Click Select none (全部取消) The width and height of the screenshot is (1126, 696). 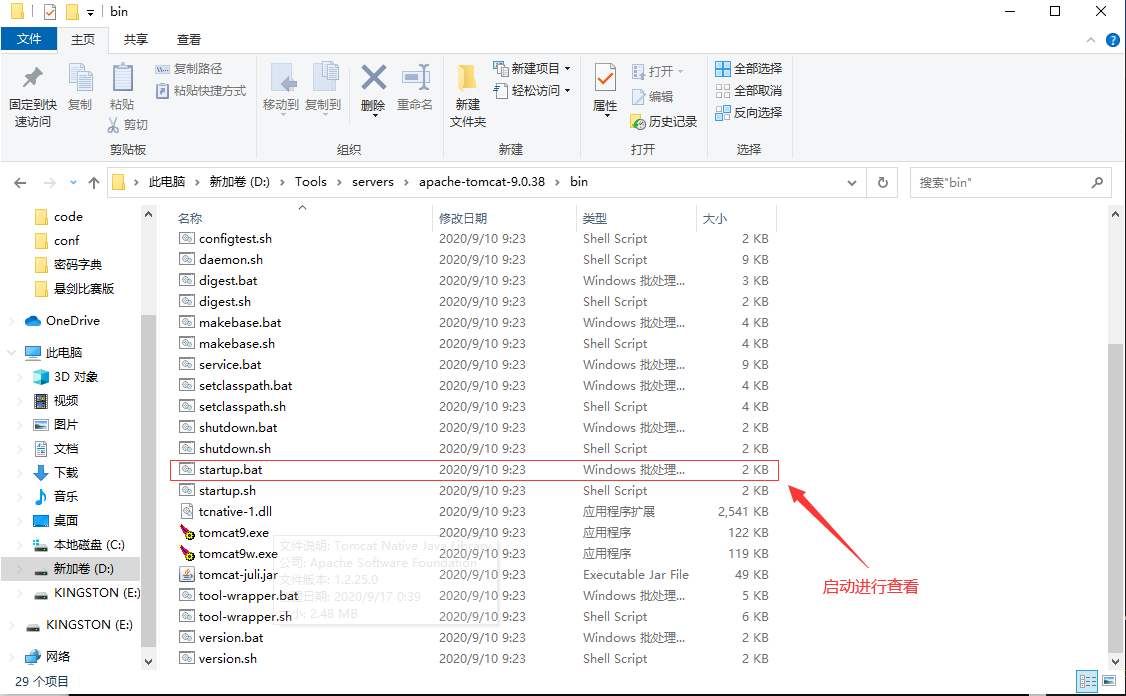[749, 91]
